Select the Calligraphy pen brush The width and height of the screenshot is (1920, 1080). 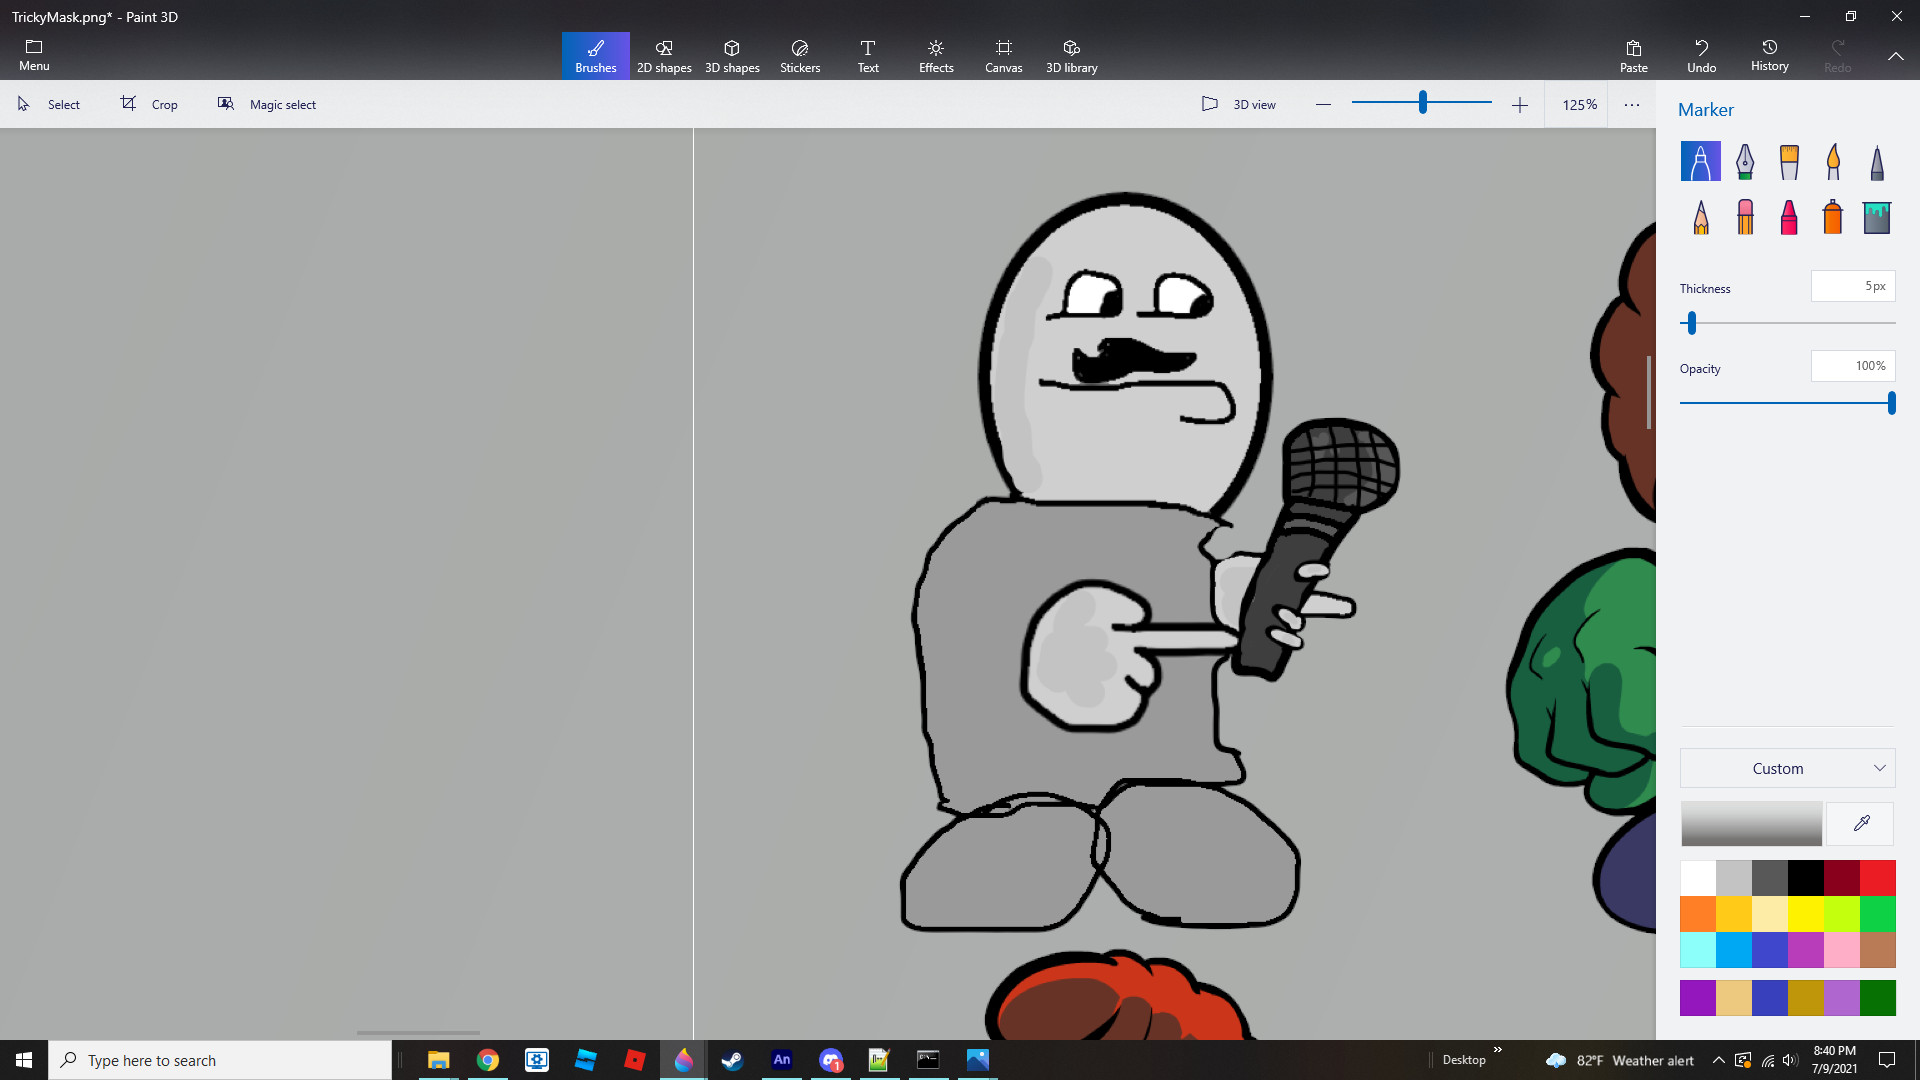pos(1745,161)
